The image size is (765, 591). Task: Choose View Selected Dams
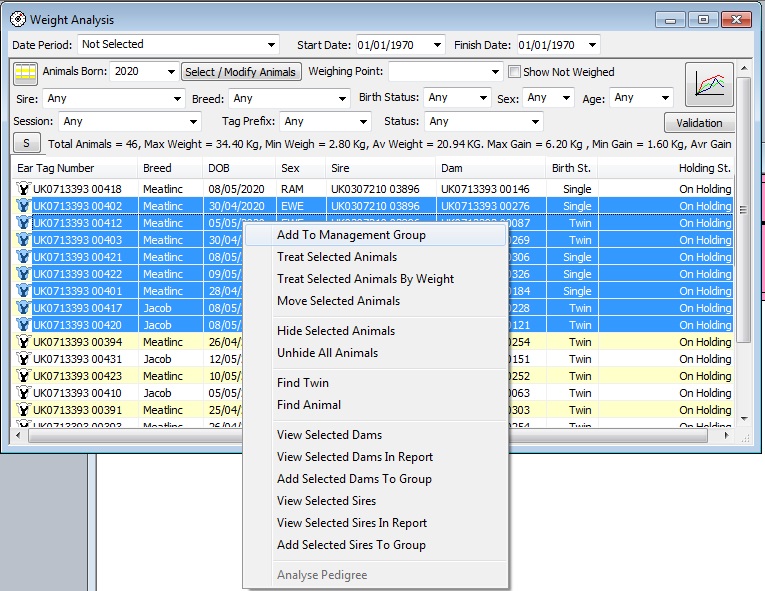(376, 434)
